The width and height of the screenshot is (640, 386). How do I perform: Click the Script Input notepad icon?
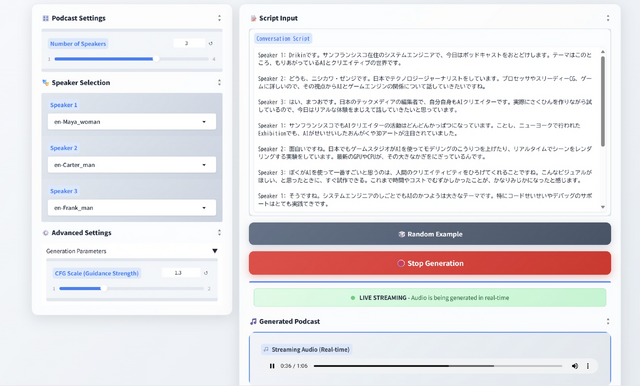253,18
